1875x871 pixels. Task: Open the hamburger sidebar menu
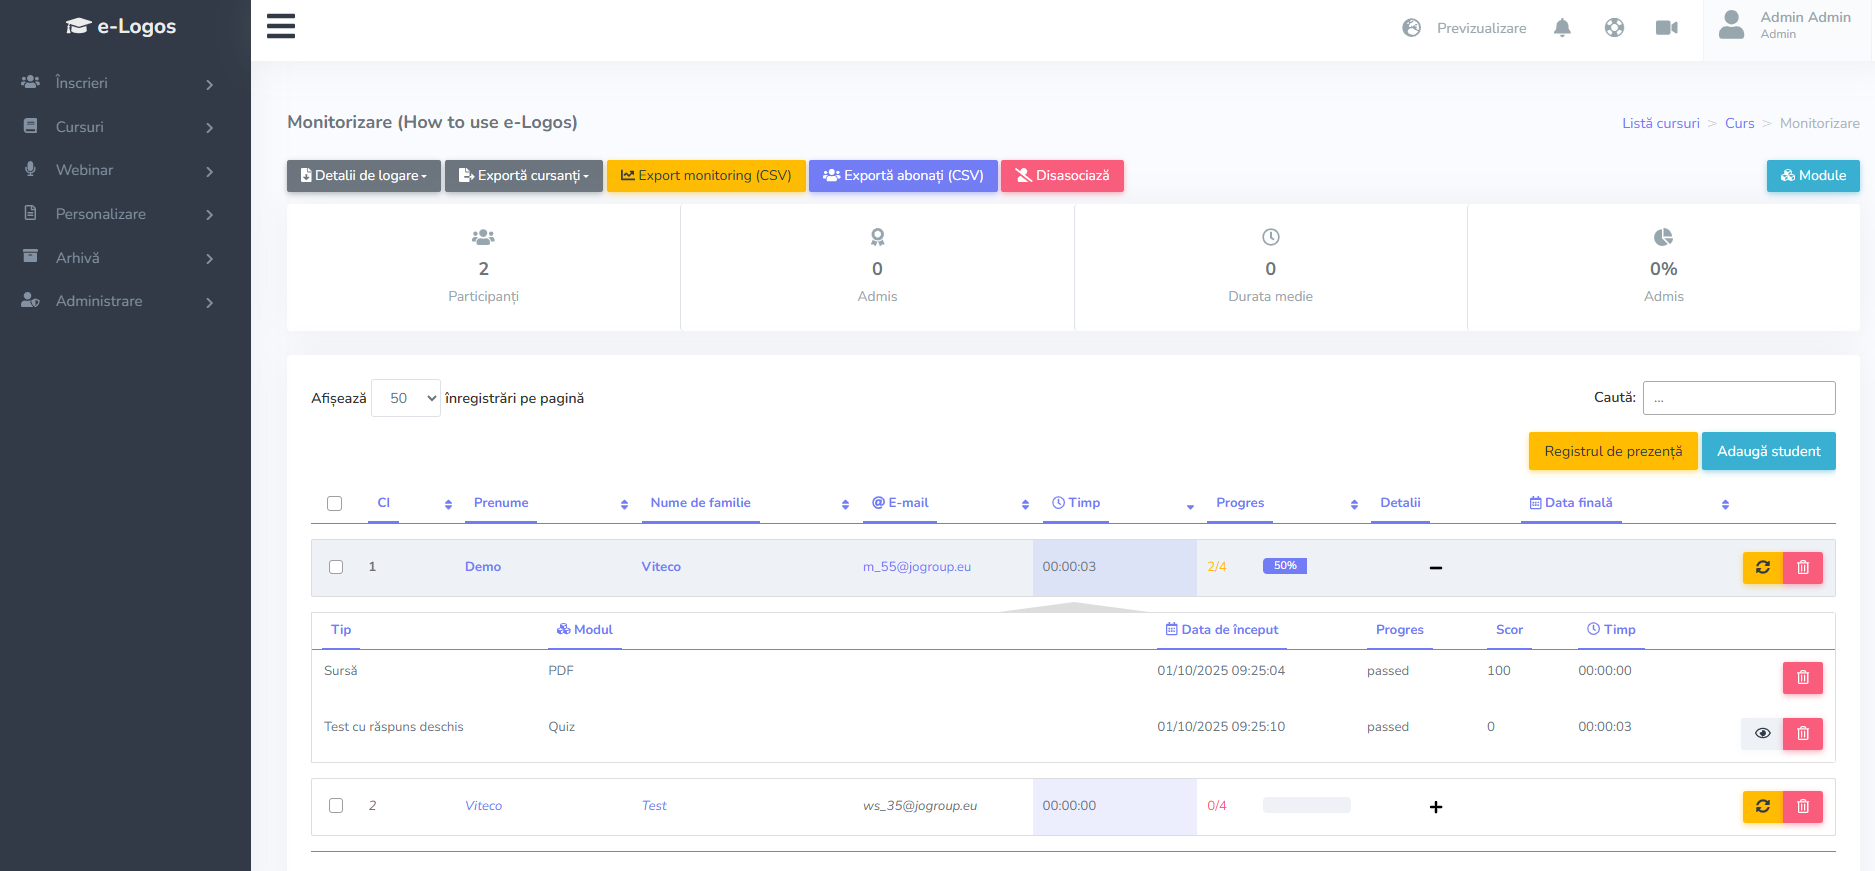281,26
